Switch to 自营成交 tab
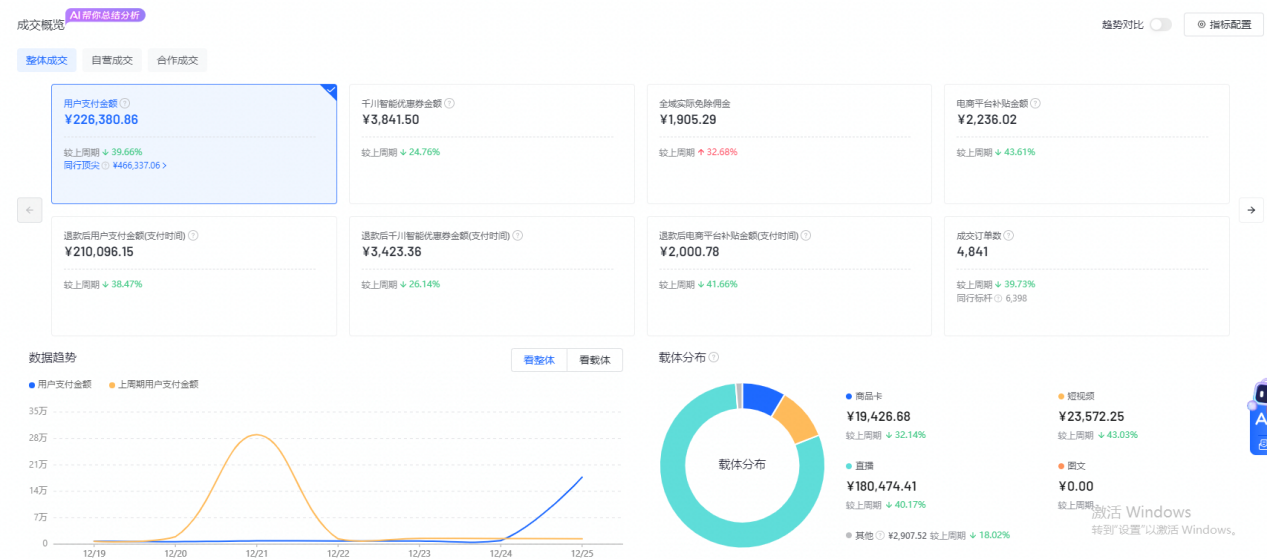This screenshot has width=1267, height=559. coord(112,60)
